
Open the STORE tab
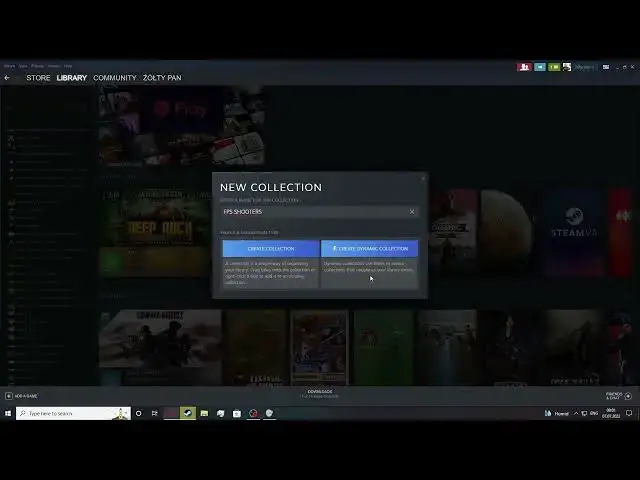(38, 78)
